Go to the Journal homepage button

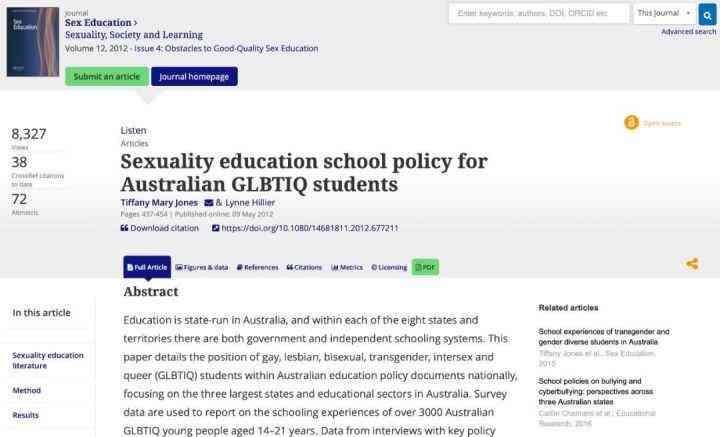point(194,76)
